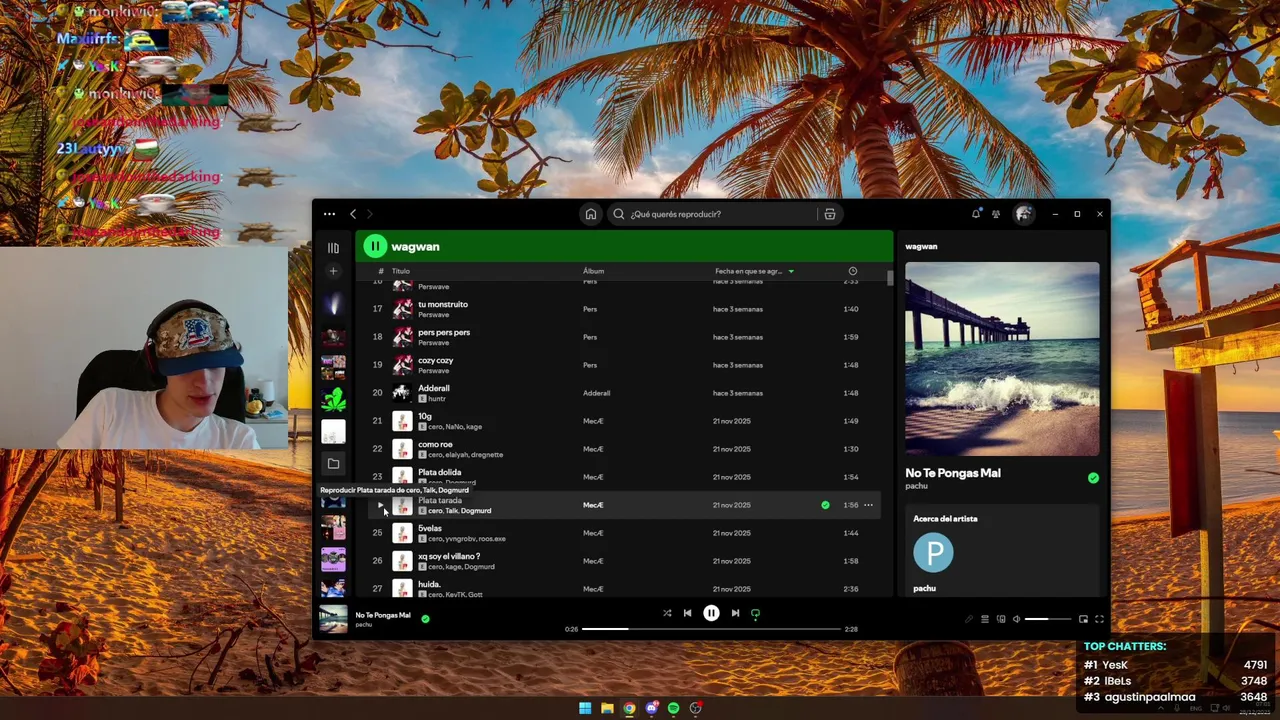Sort by the Álbum column header
This screenshot has height=720, width=1280.
pos(594,271)
